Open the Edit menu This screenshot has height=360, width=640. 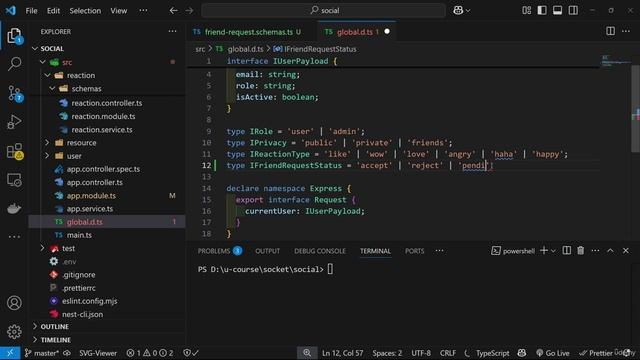(x=53, y=11)
